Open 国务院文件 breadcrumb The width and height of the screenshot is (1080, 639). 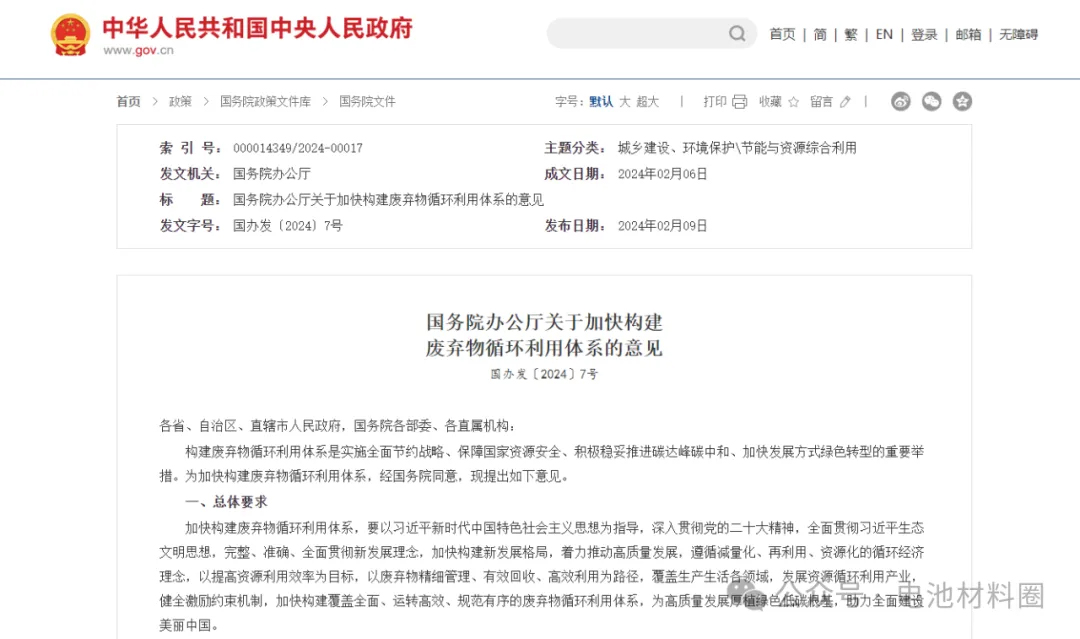[x=367, y=102]
